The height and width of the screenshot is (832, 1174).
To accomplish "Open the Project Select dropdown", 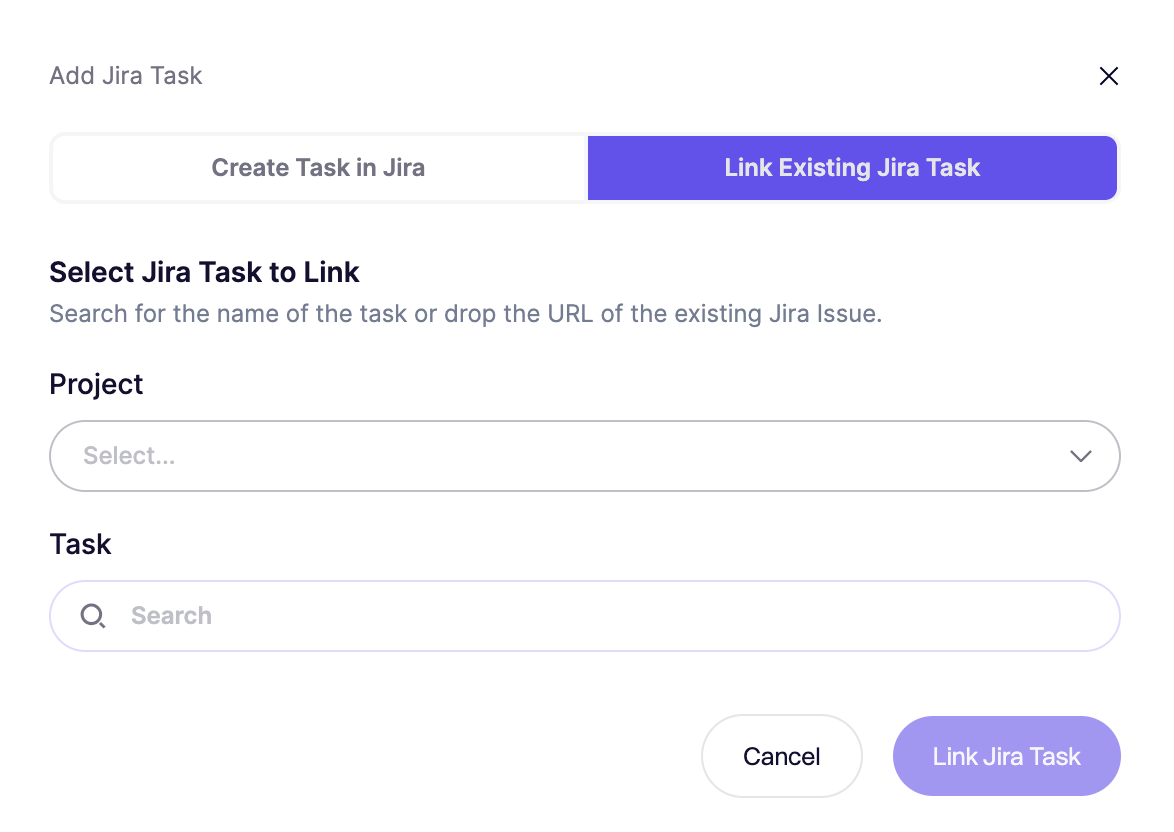I will coord(585,456).
